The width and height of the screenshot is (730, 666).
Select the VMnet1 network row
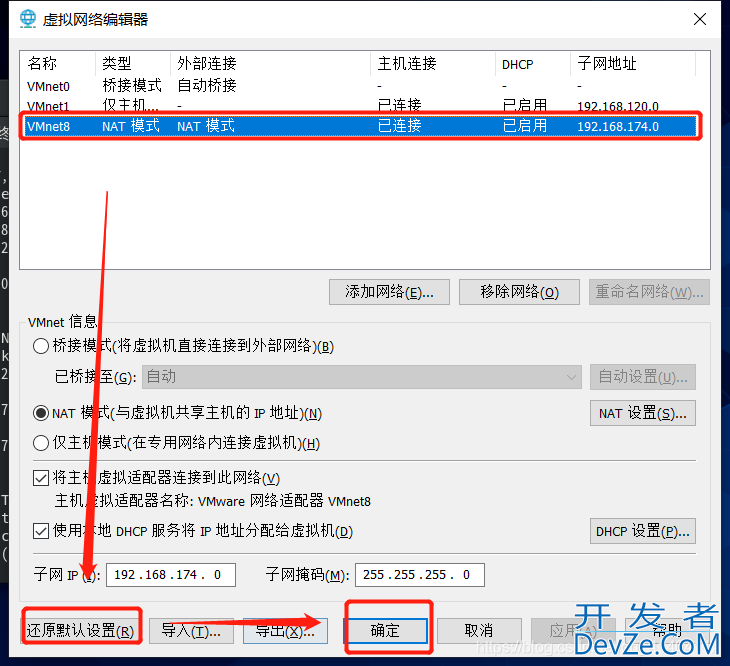click(360, 106)
